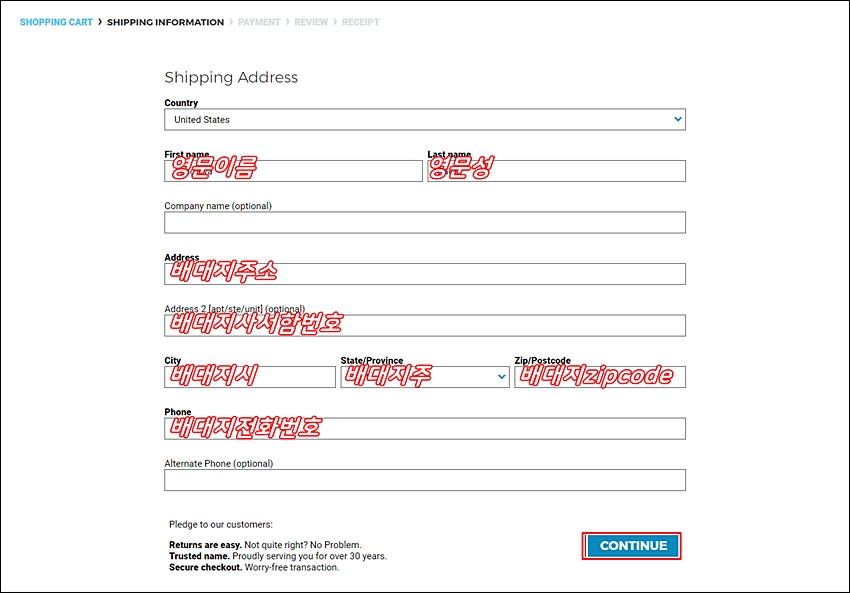Open the Country dropdown arrow
The image size is (850, 593).
point(678,119)
